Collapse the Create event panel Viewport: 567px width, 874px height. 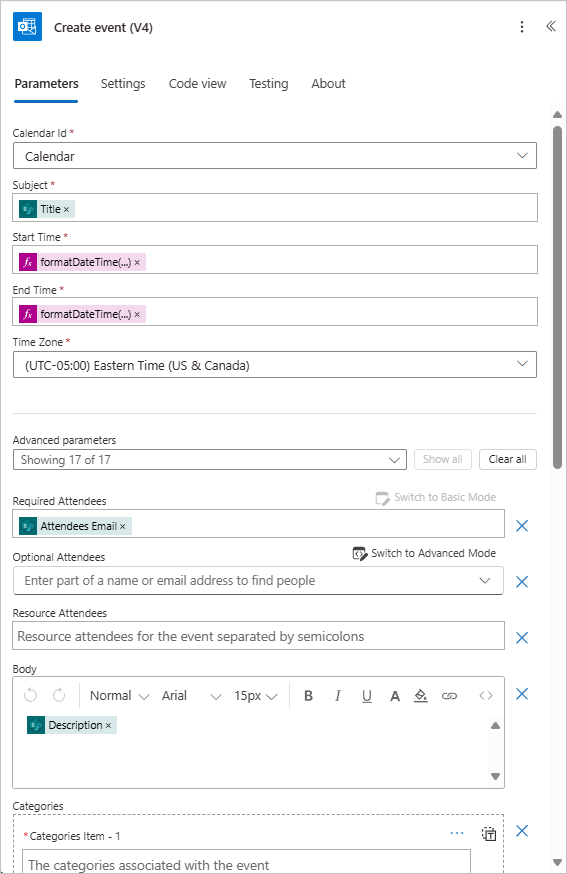[551, 26]
